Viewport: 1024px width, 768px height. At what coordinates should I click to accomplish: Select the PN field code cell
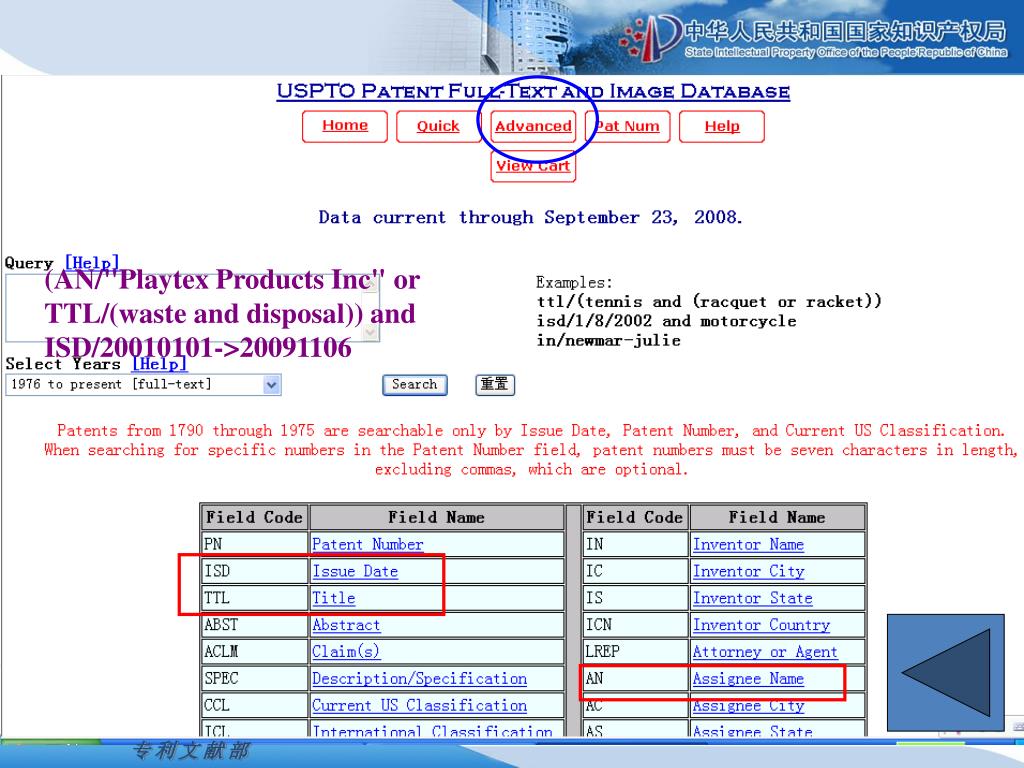(254, 544)
